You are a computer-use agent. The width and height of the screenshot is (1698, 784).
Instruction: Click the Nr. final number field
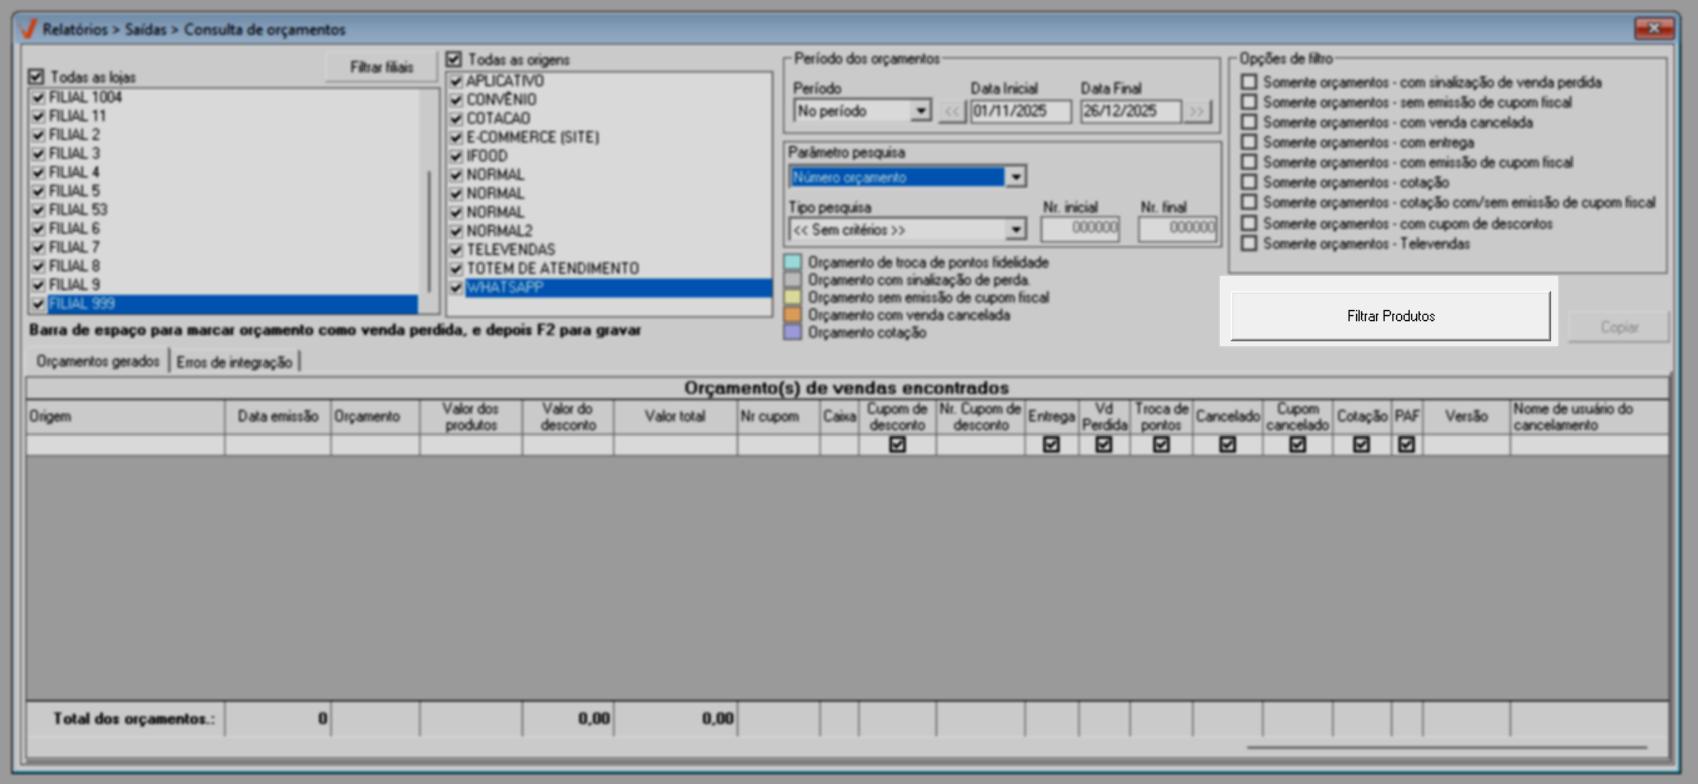tap(1178, 229)
